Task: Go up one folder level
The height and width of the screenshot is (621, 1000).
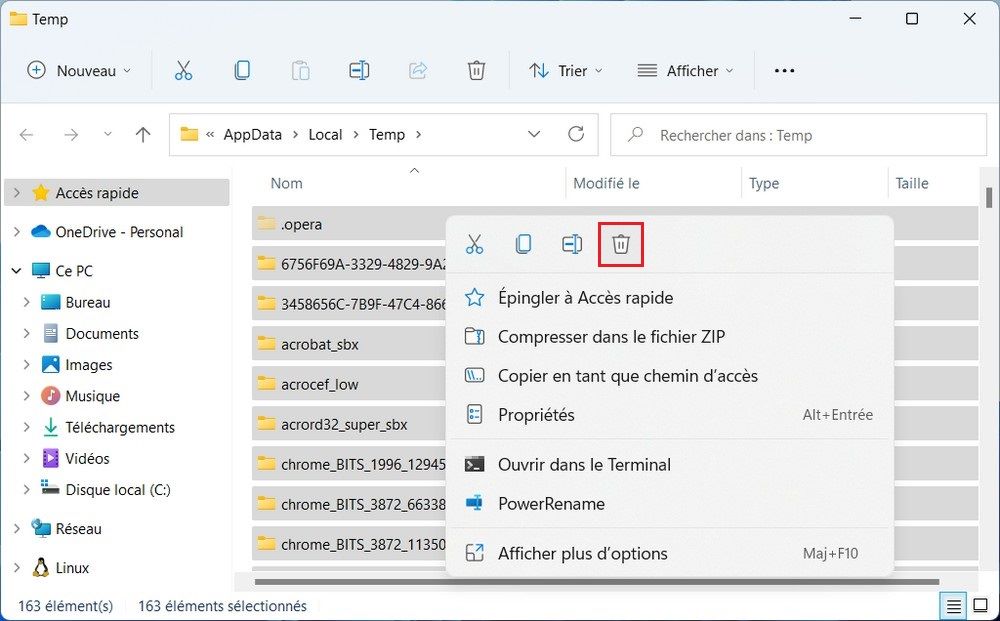Action: (143, 135)
